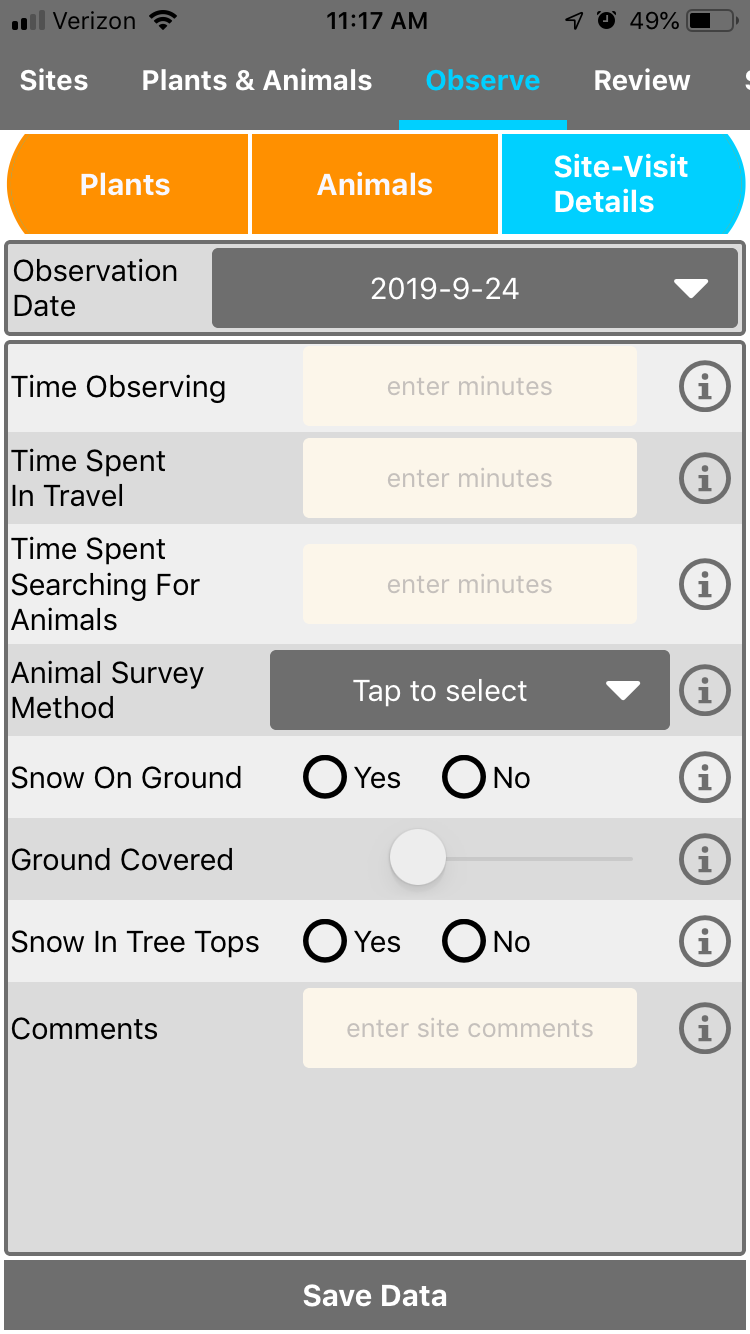Click the Ground Covered slider handle

(x=417, y=858)
